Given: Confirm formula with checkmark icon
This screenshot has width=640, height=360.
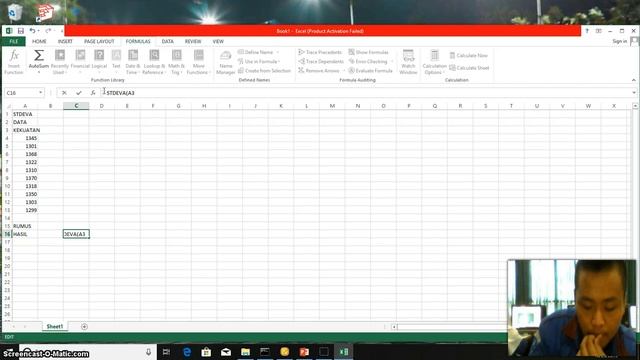Looking at the screenshot, I should pos(79,93).
